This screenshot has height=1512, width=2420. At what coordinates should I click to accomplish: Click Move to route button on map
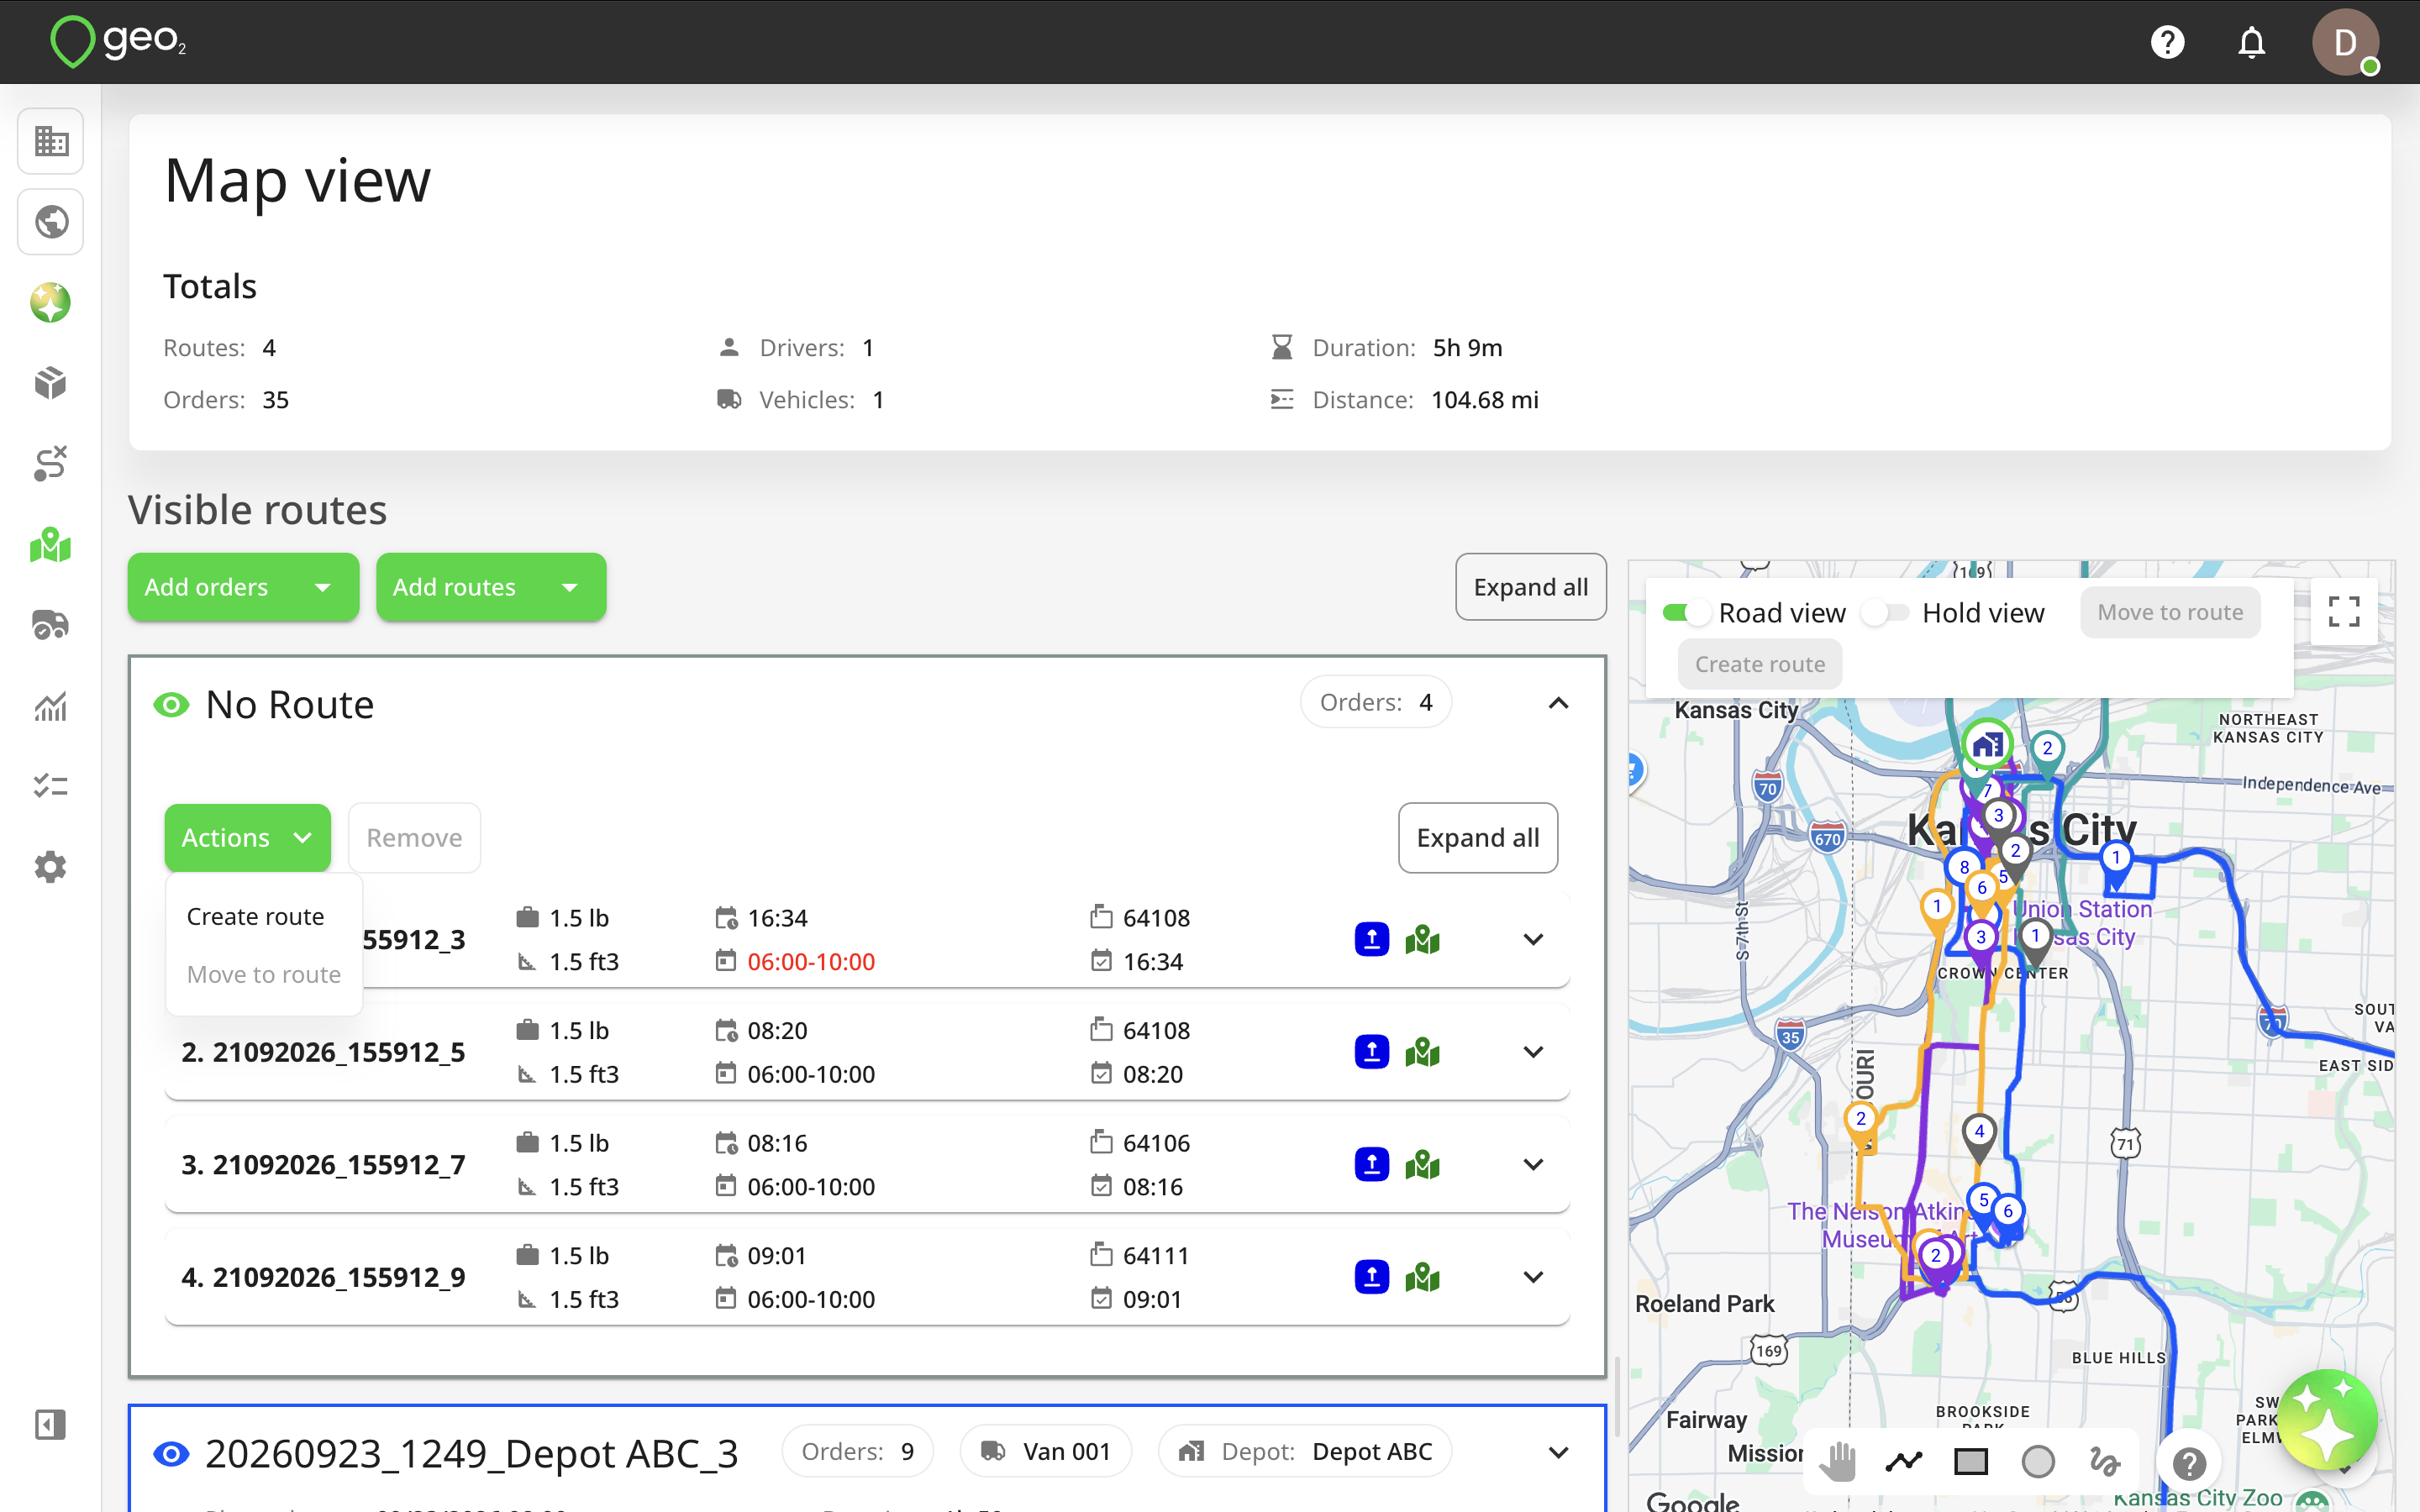[x=2170, y=612]
